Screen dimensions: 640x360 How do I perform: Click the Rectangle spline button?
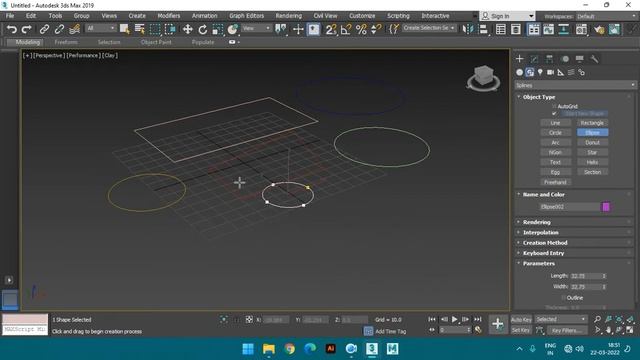(x=592, y=123)
